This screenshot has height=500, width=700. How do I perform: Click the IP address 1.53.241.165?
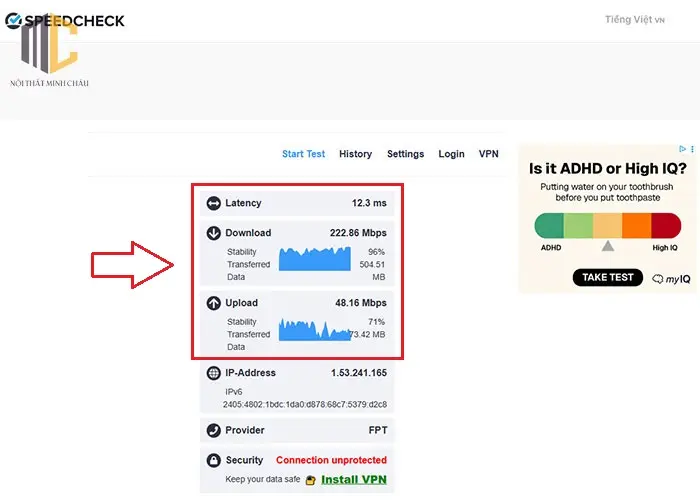click(x=359, y=373)
